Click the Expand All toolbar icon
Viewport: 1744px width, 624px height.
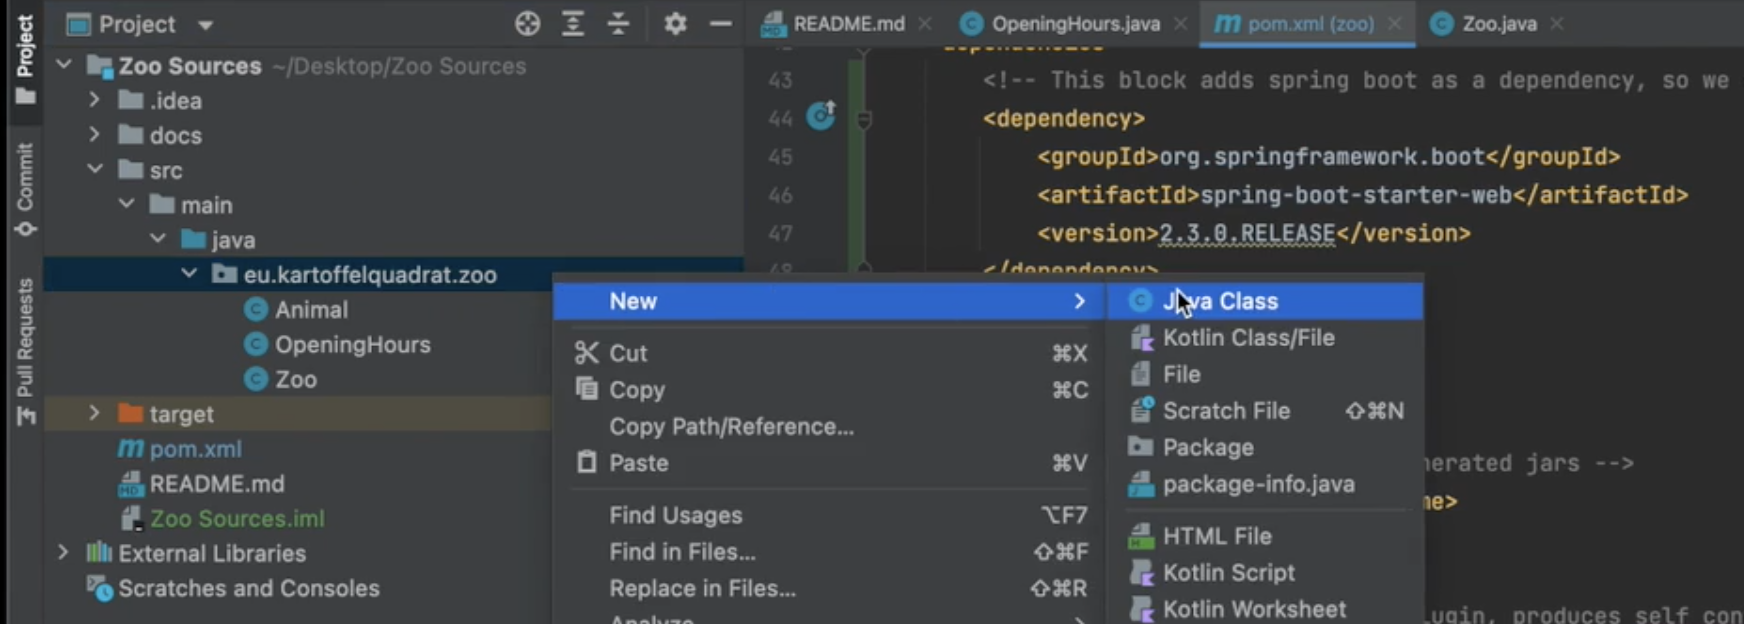tap(573, 24)
